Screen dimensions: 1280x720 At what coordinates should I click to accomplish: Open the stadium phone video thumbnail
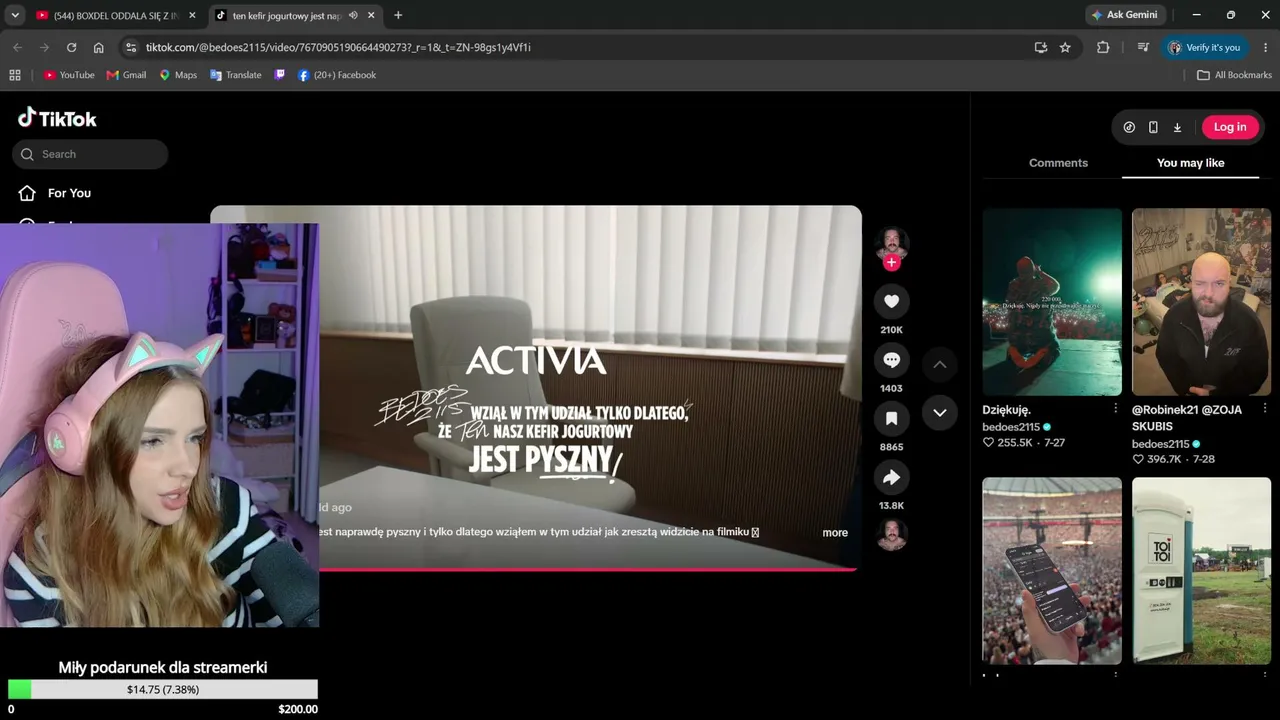(1052, 571)
